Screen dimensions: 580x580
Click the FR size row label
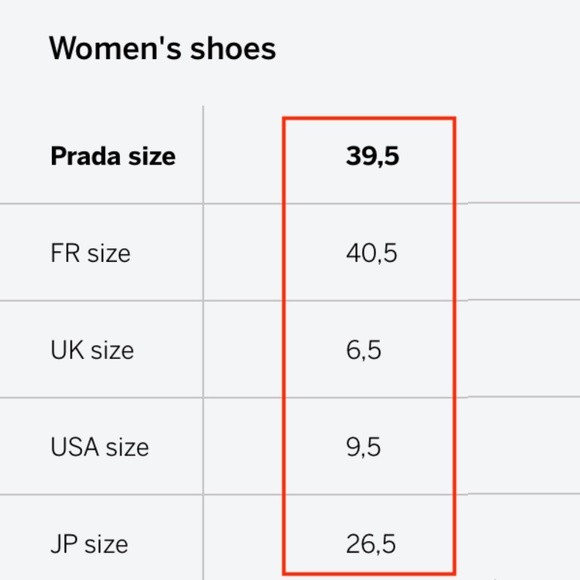[x=90, y=253]
